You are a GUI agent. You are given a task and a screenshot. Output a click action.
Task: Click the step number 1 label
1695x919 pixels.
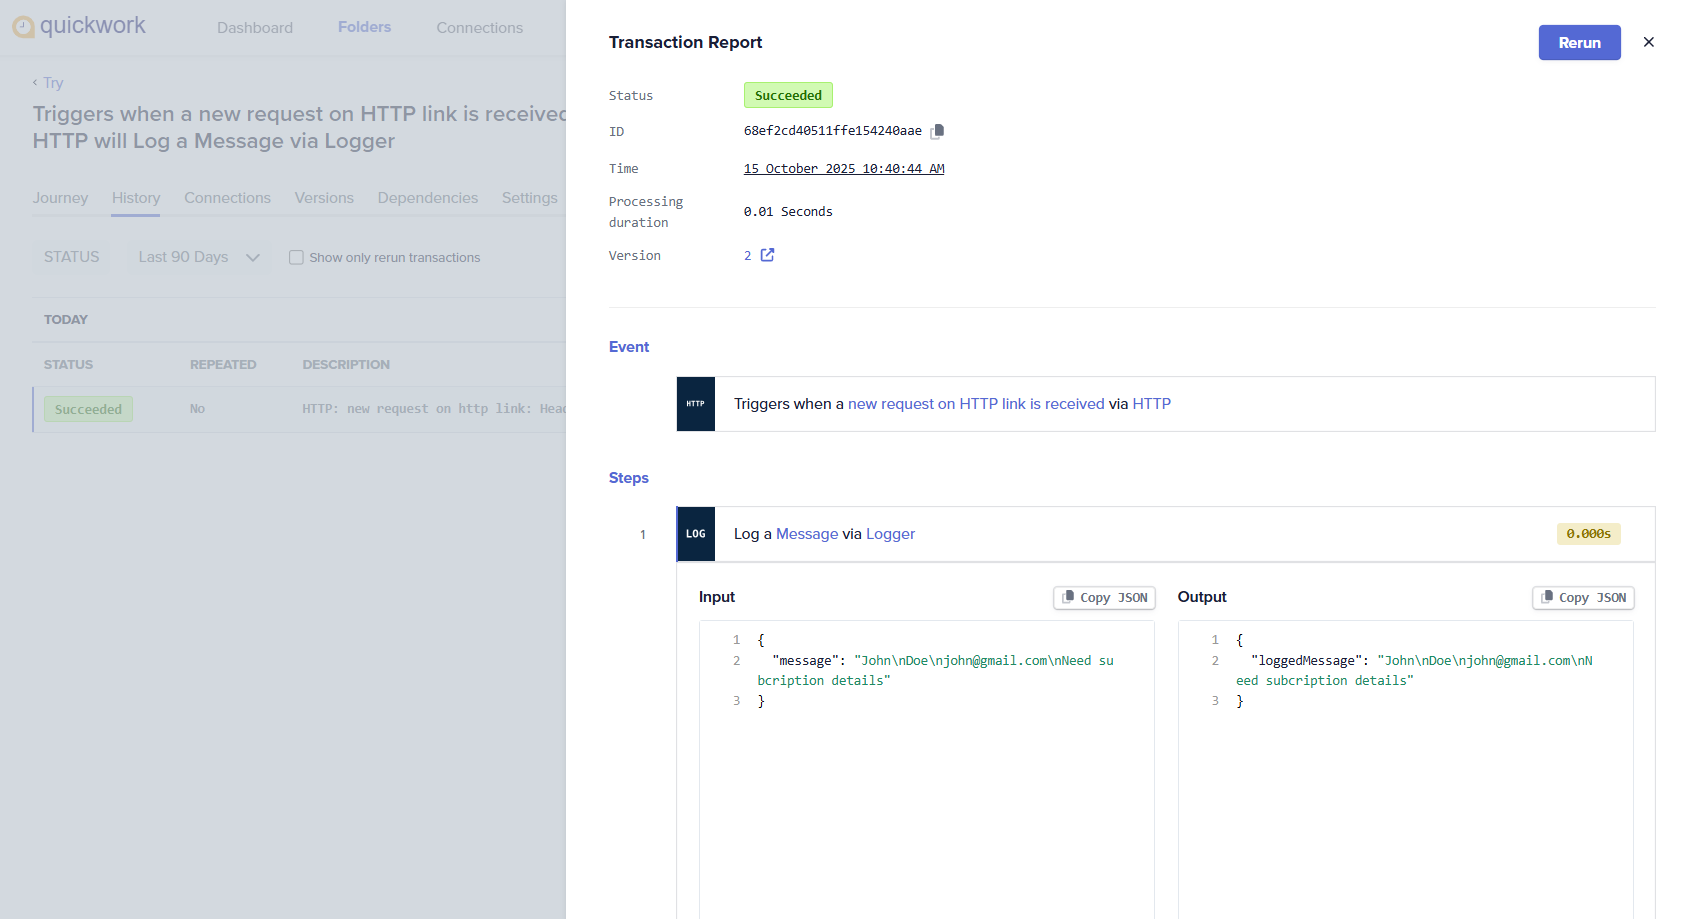(643, 535)
